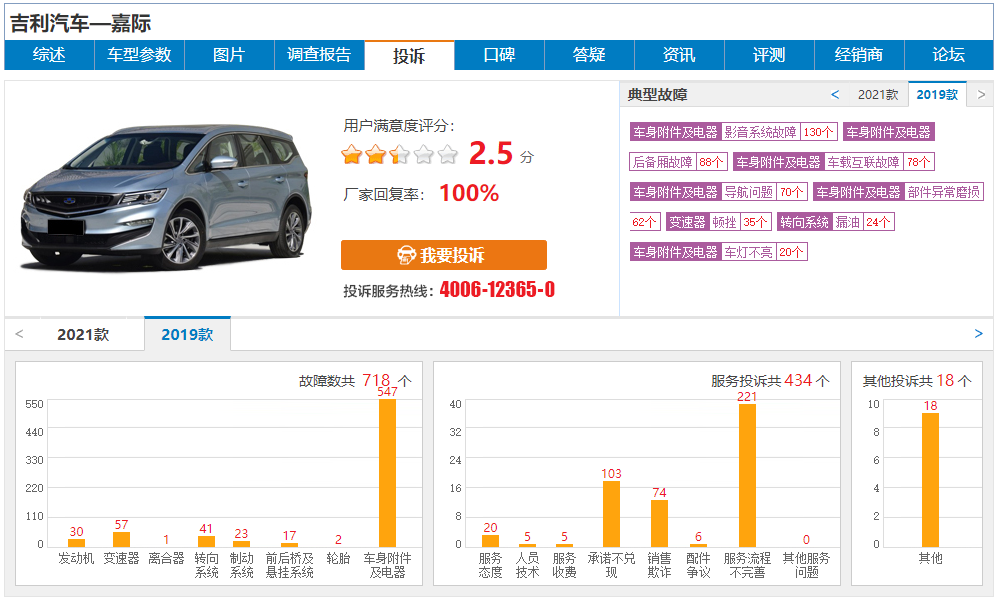This screenshot has width=997, height=599.
Task: Click the 承诺不兑现 bar showing 103
Action: coord(611,514)
